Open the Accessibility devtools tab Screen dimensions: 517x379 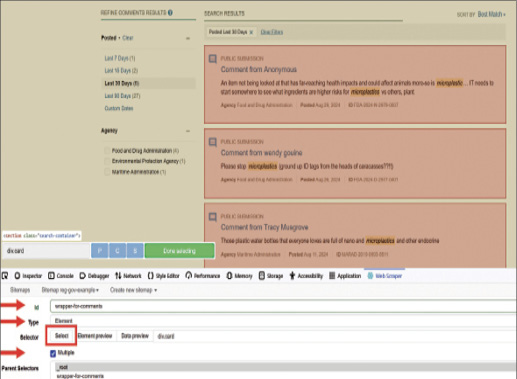[306, 276]
